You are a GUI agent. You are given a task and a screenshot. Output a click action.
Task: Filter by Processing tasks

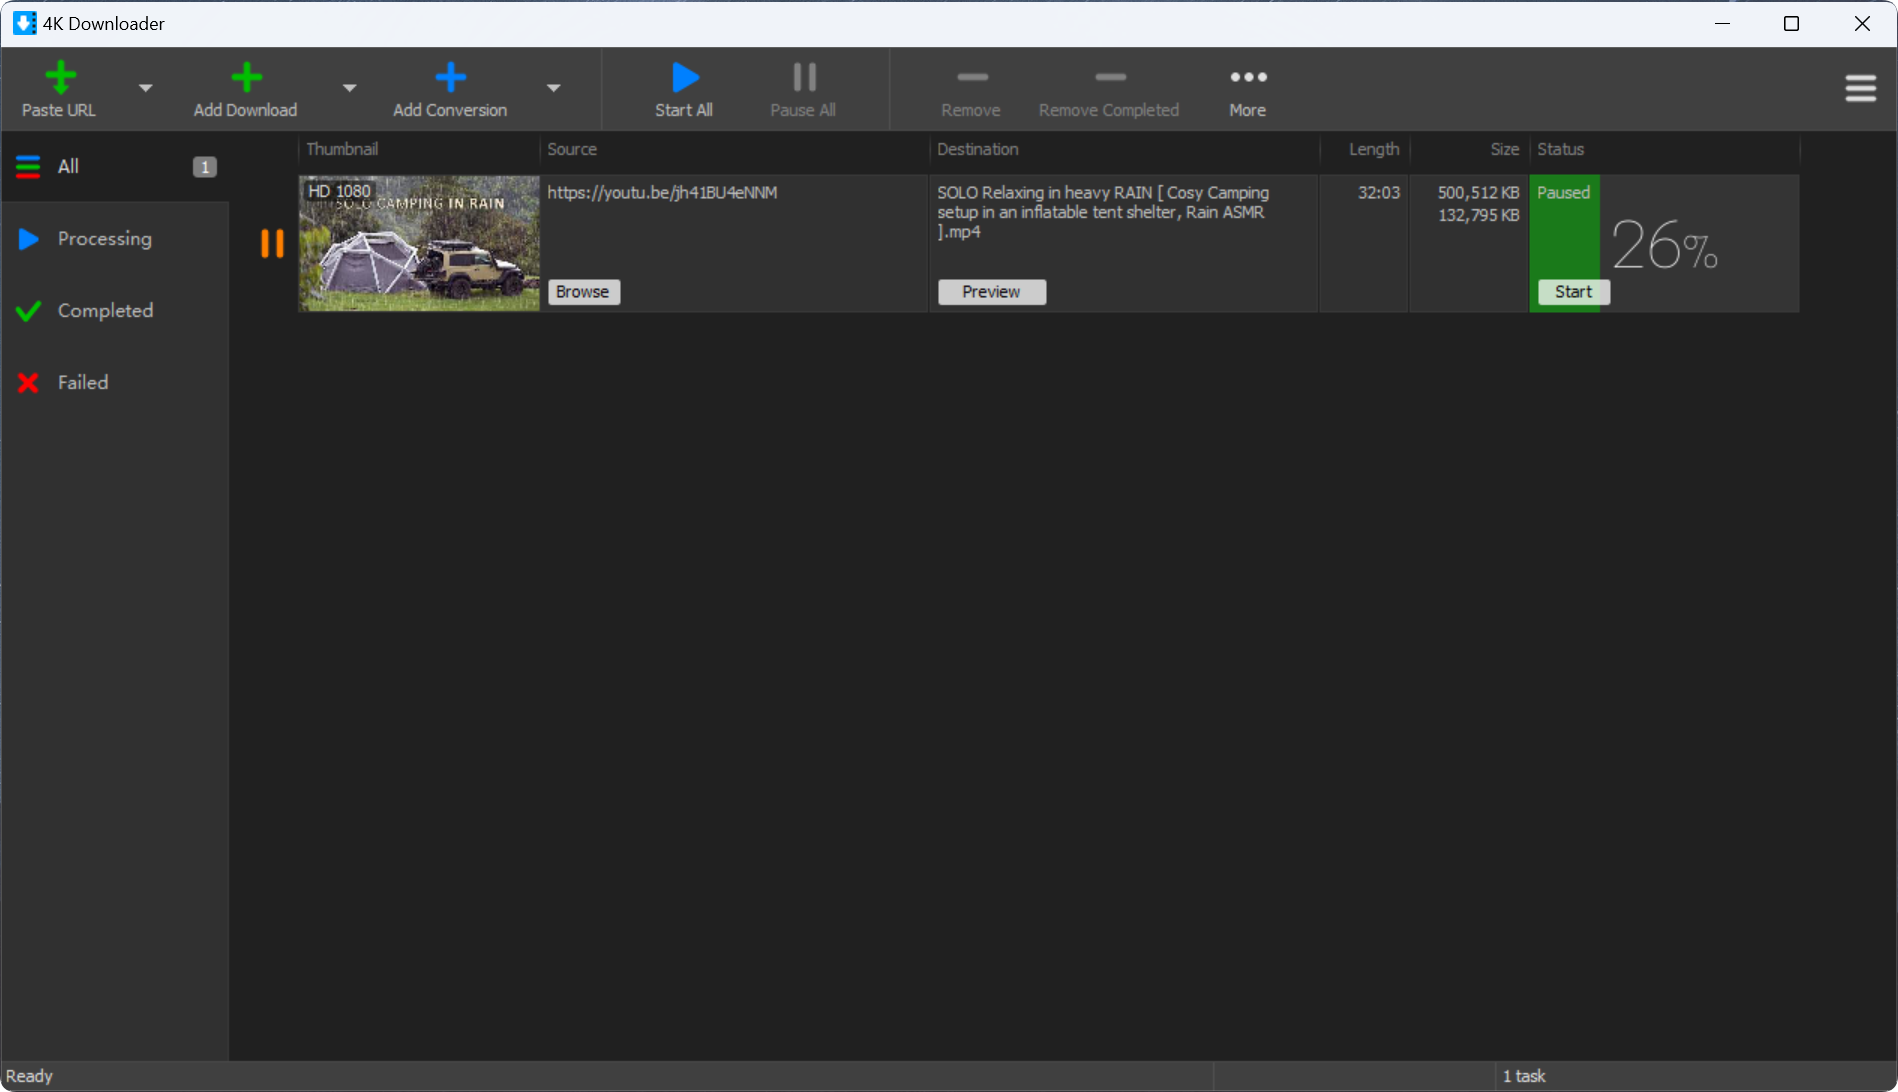click(104, 239)
